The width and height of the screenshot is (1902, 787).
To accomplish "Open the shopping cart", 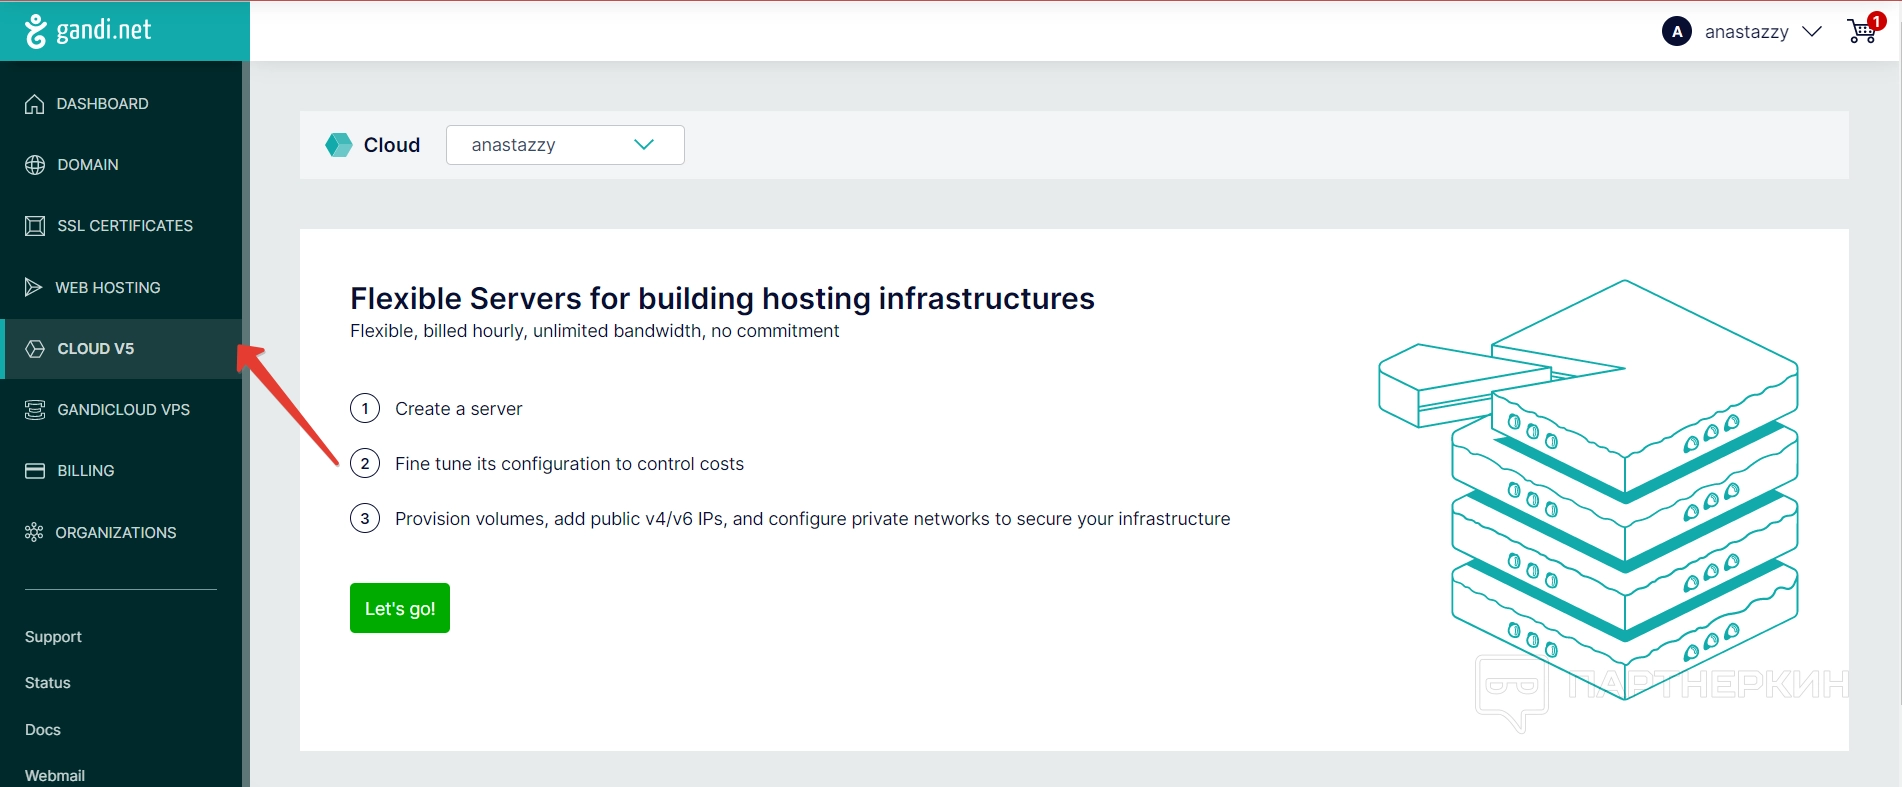I will (1861, 32).
